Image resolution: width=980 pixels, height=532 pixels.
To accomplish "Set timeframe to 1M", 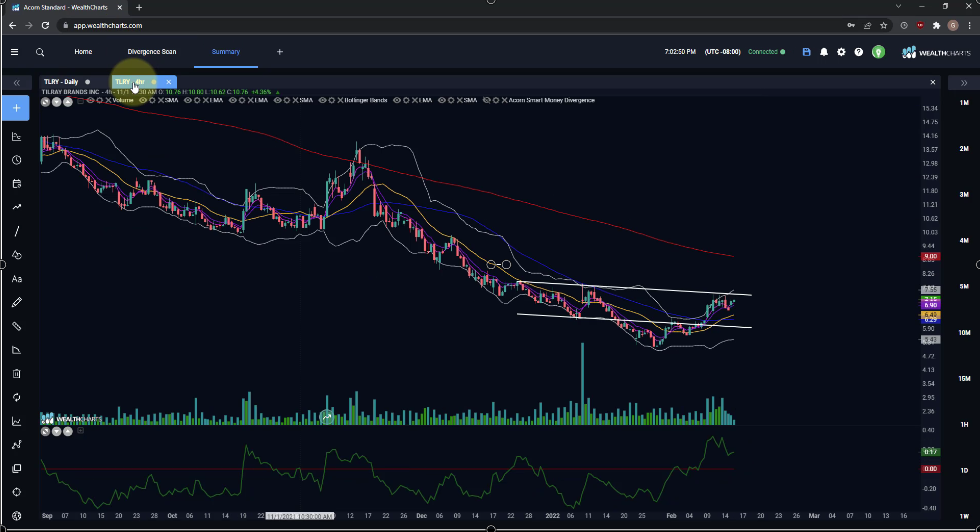I will [x=964, y=103].
